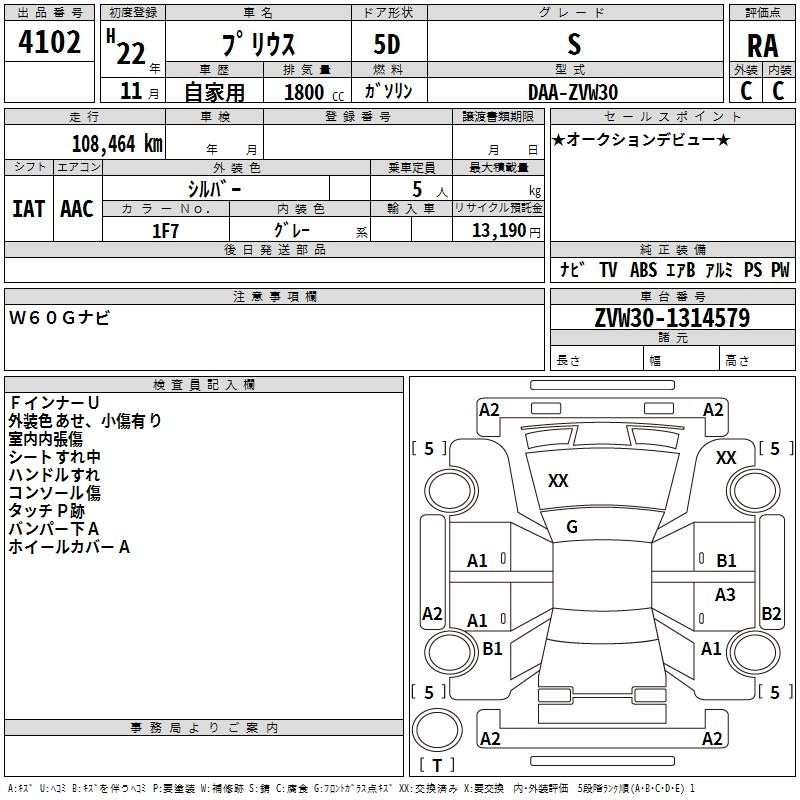This screenshot has width=800, height=800.
Task: Click the XX mark on front right fender
Action: point(726,458)
